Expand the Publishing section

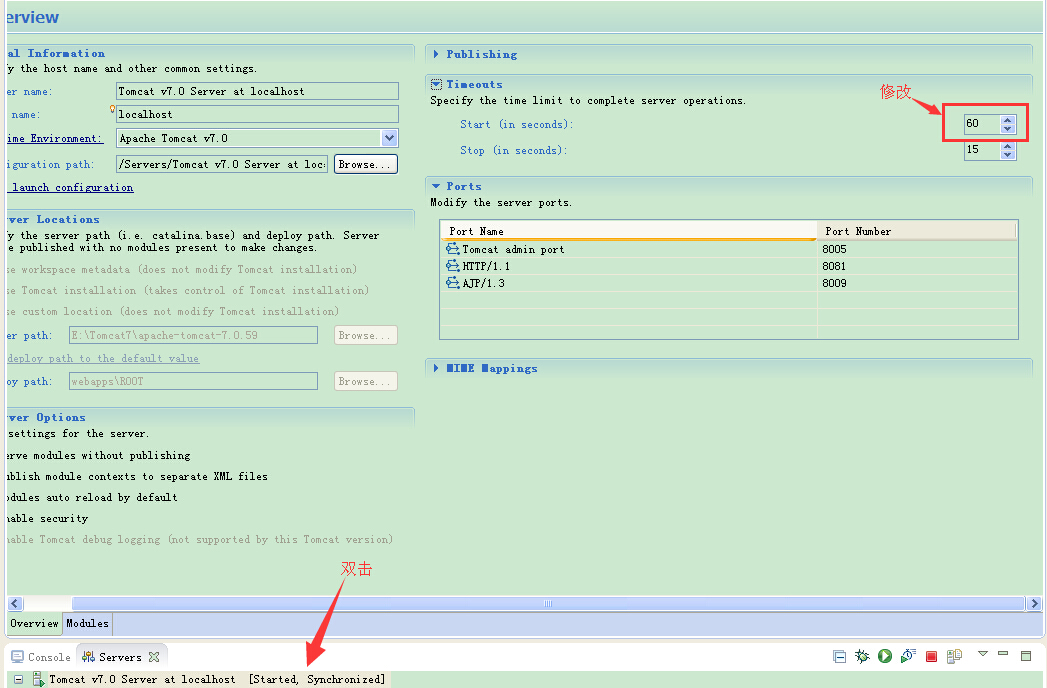tap(436, 54)
